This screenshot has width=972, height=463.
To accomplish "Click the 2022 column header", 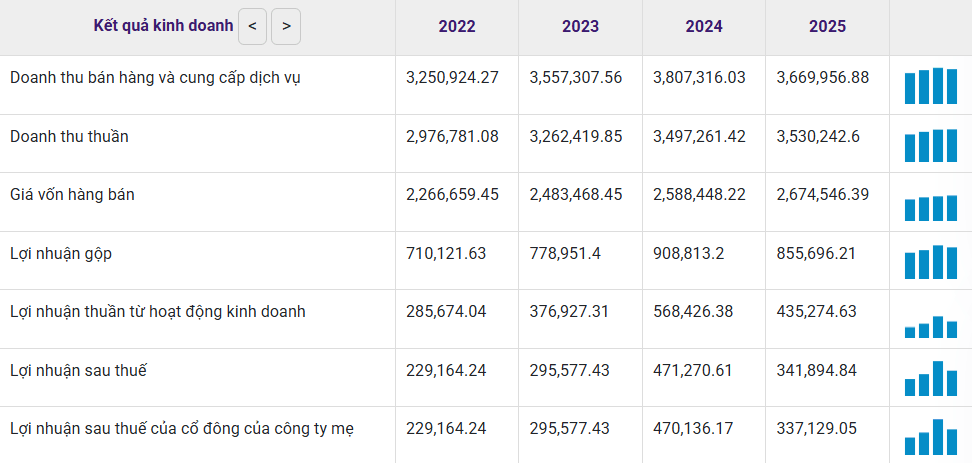I will coord(457,27).
